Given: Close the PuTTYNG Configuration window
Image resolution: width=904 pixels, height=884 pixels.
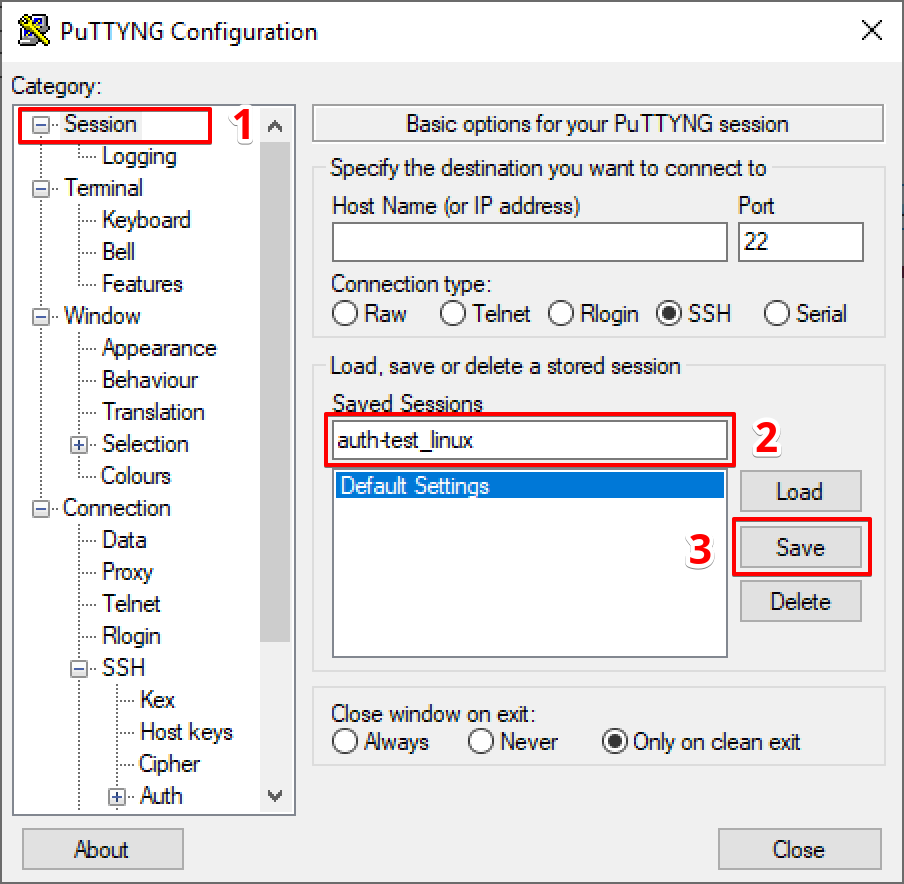Looking at the screenshot, I should coord(872,31).
